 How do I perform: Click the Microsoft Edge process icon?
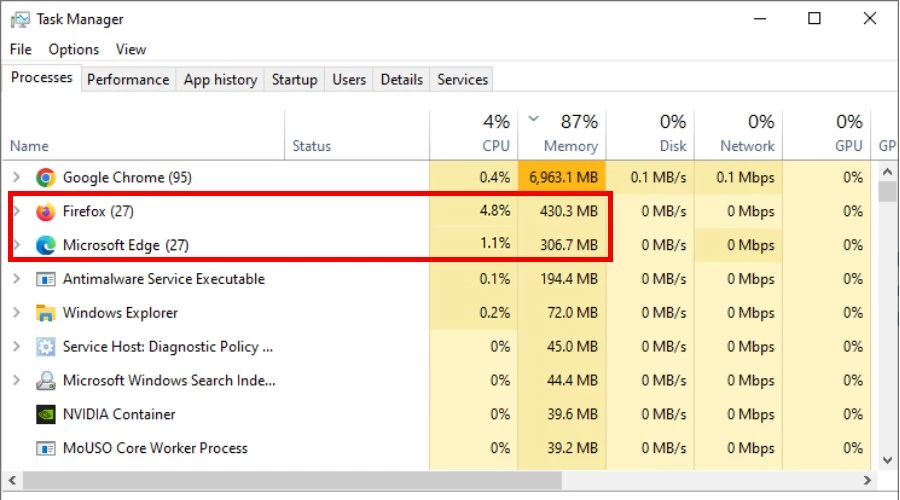(45, 245)
